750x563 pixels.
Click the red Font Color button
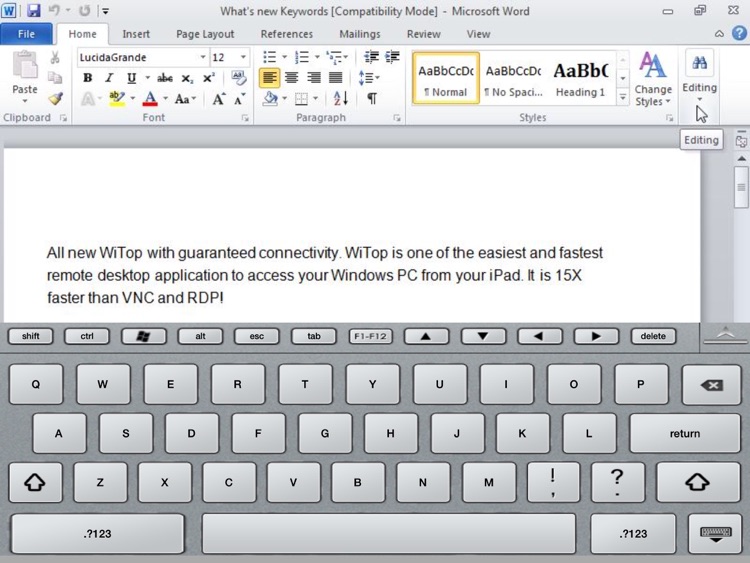pyautogui.click(x=150, y=99)
